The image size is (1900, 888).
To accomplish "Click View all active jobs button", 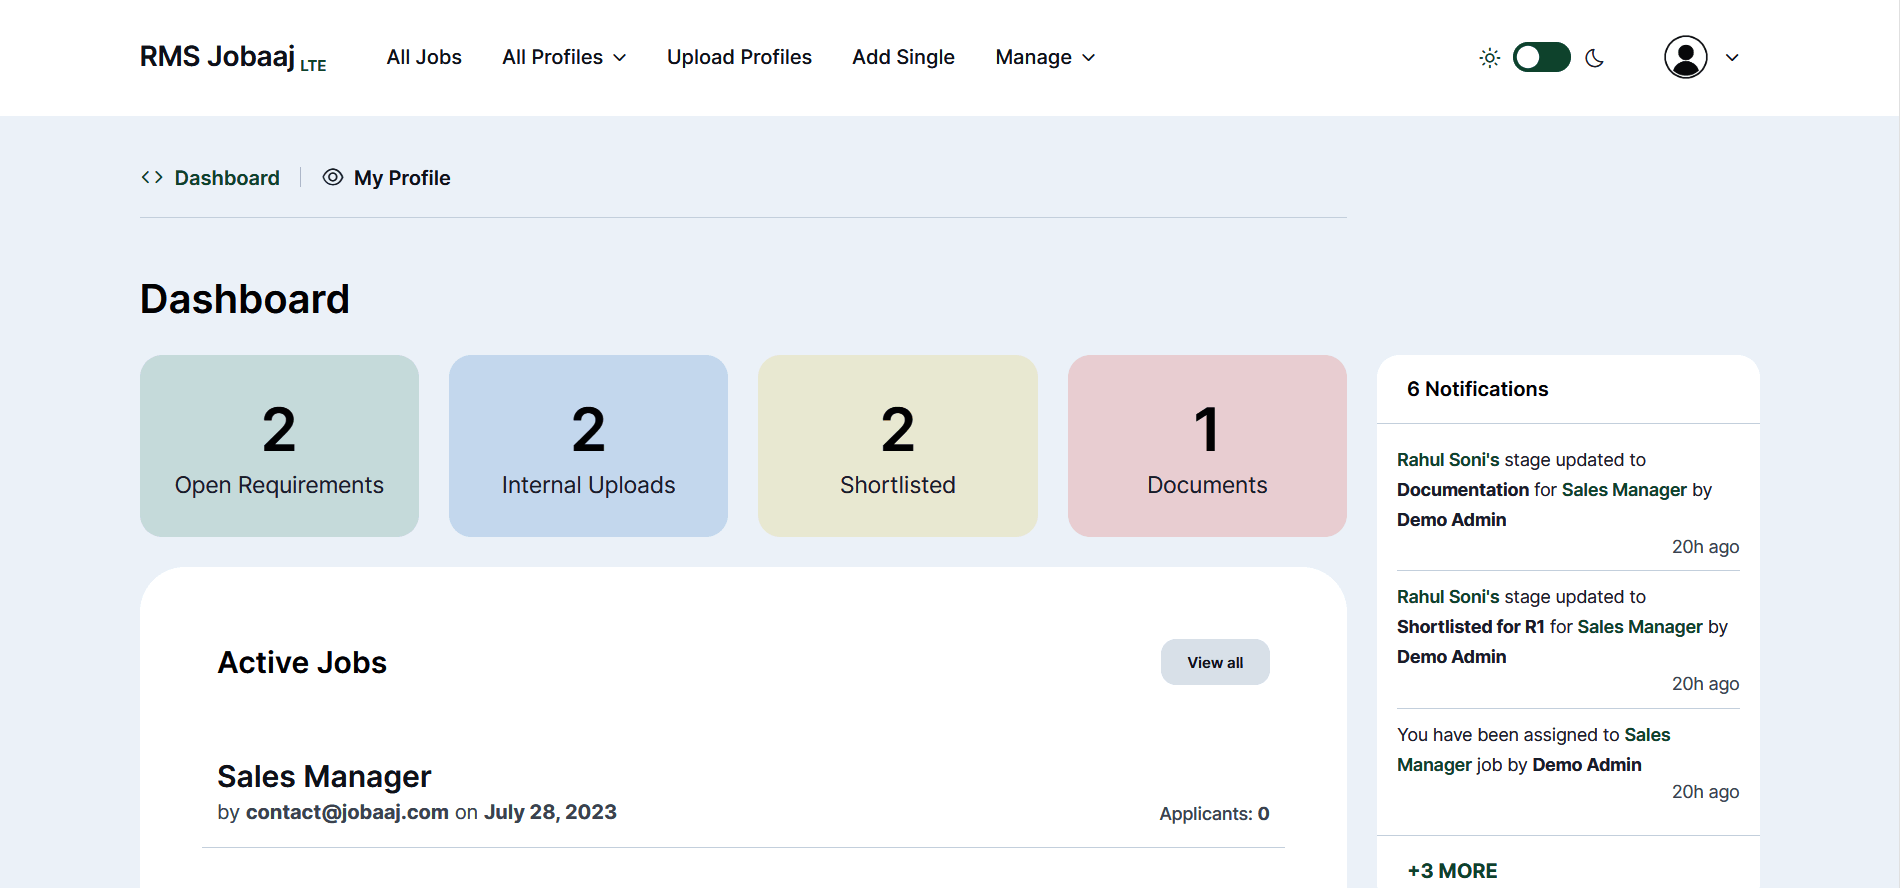I will click(x=1215, y=662).
